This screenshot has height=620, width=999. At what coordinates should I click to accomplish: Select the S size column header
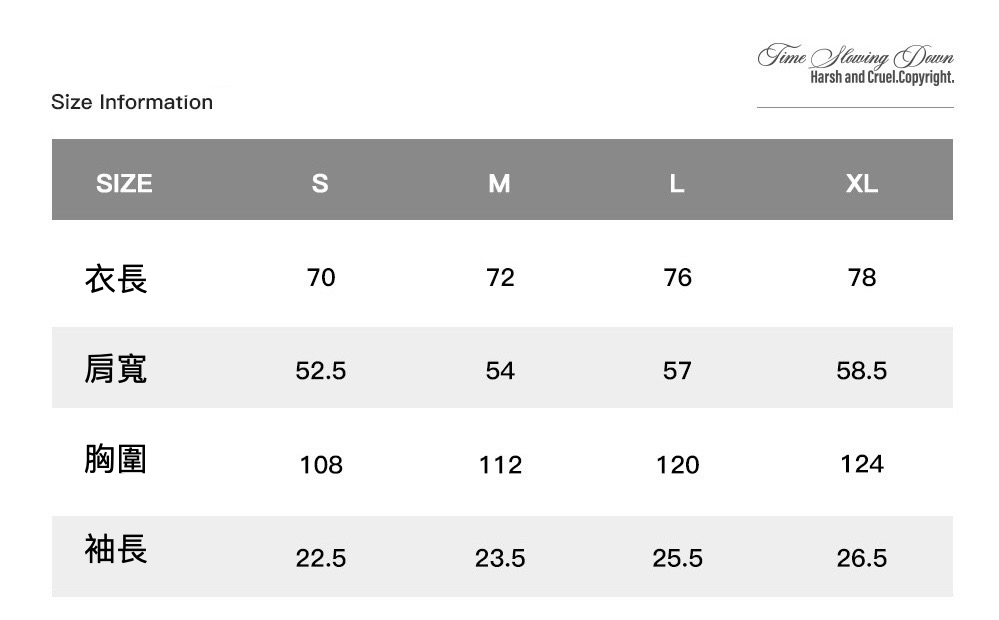pyautogui.click(x=320, y=183)
